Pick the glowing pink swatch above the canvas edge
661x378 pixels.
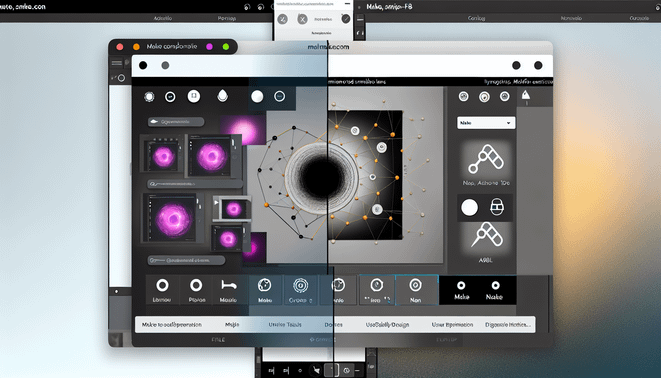[245, 130]
